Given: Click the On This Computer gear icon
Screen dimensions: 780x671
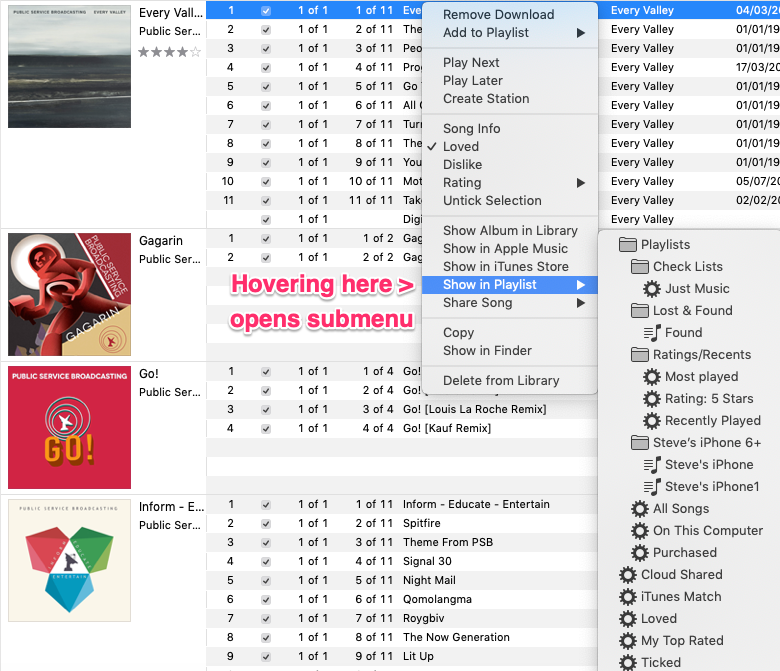Looking at the screenshot, I should coord(640,531).
